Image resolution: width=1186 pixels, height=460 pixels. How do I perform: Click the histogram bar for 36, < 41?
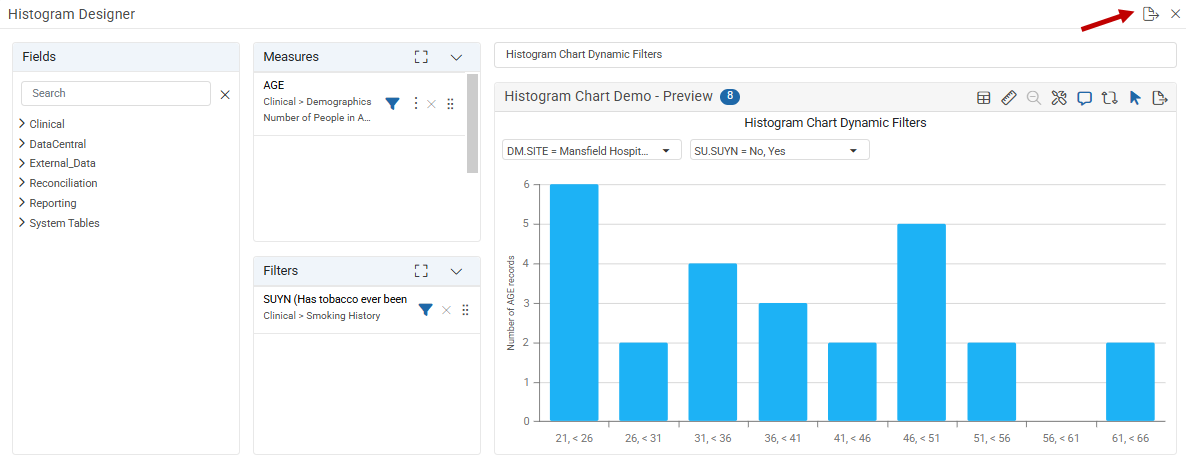(x=783, y=362)
